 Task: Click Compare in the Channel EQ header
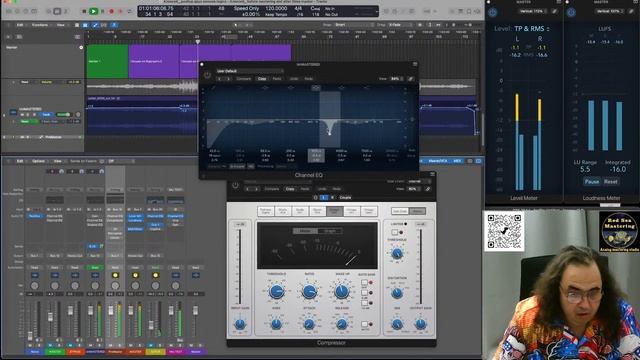(x=244, y=79)
